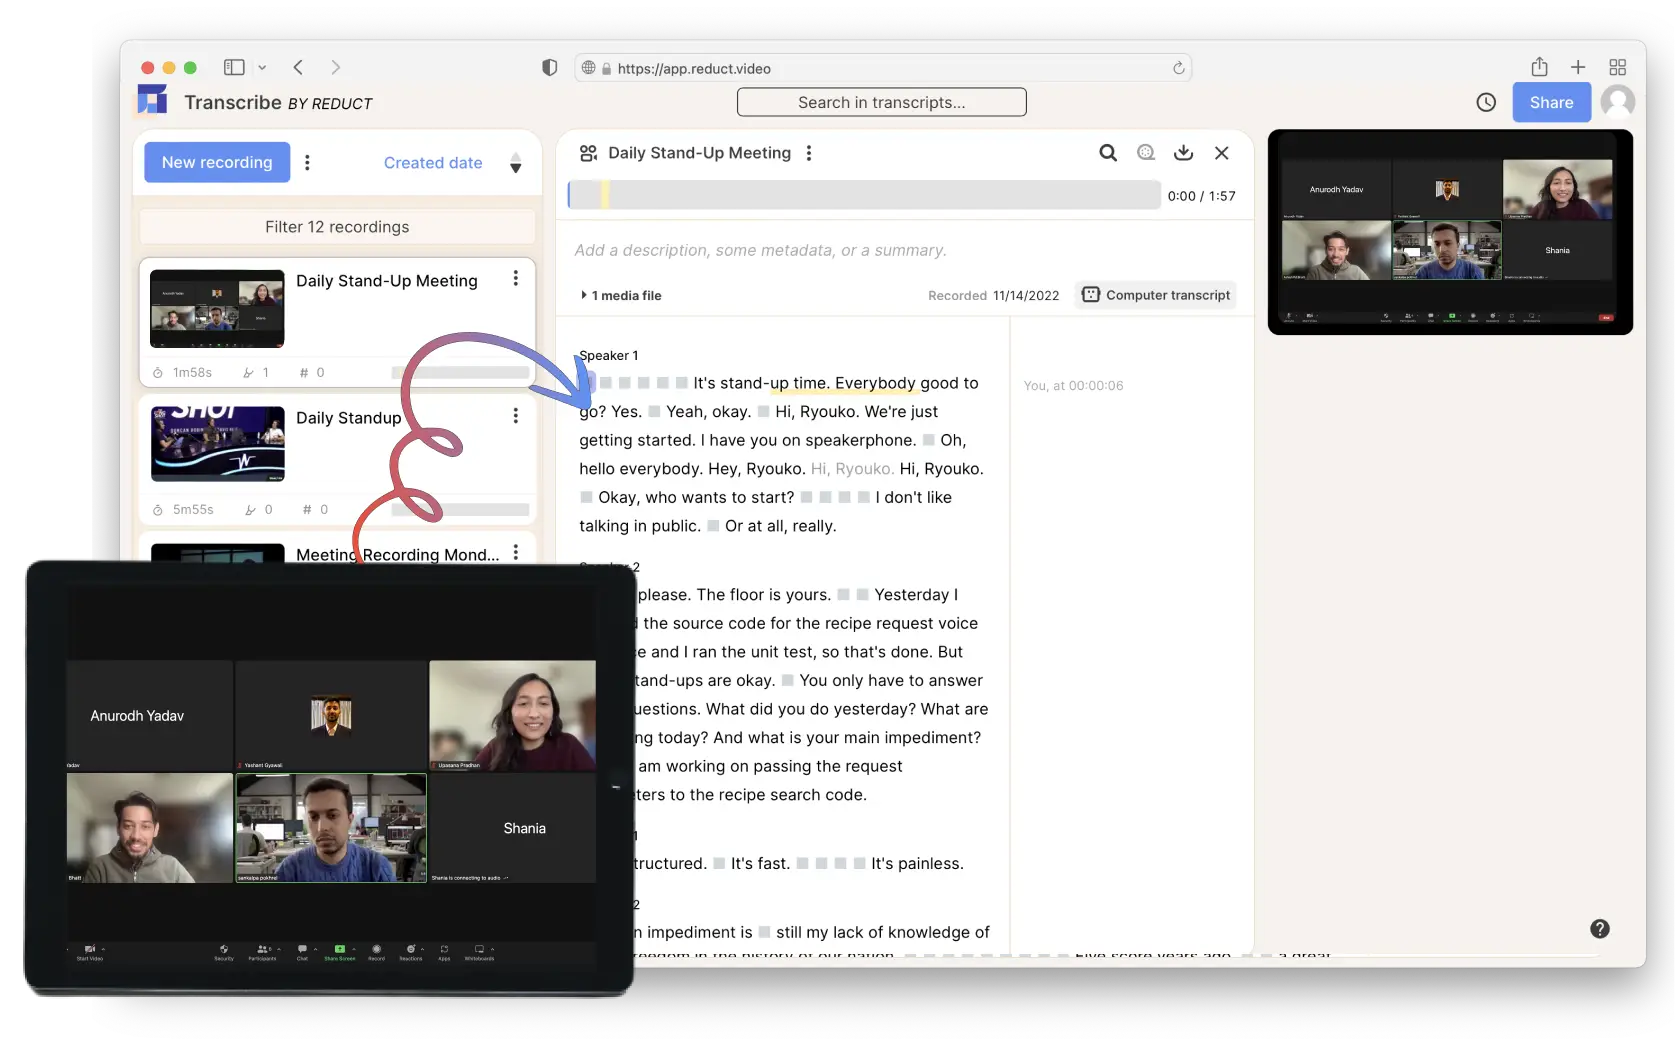Open options for Meeting Recording Mond... card

[x=515, y=552]
